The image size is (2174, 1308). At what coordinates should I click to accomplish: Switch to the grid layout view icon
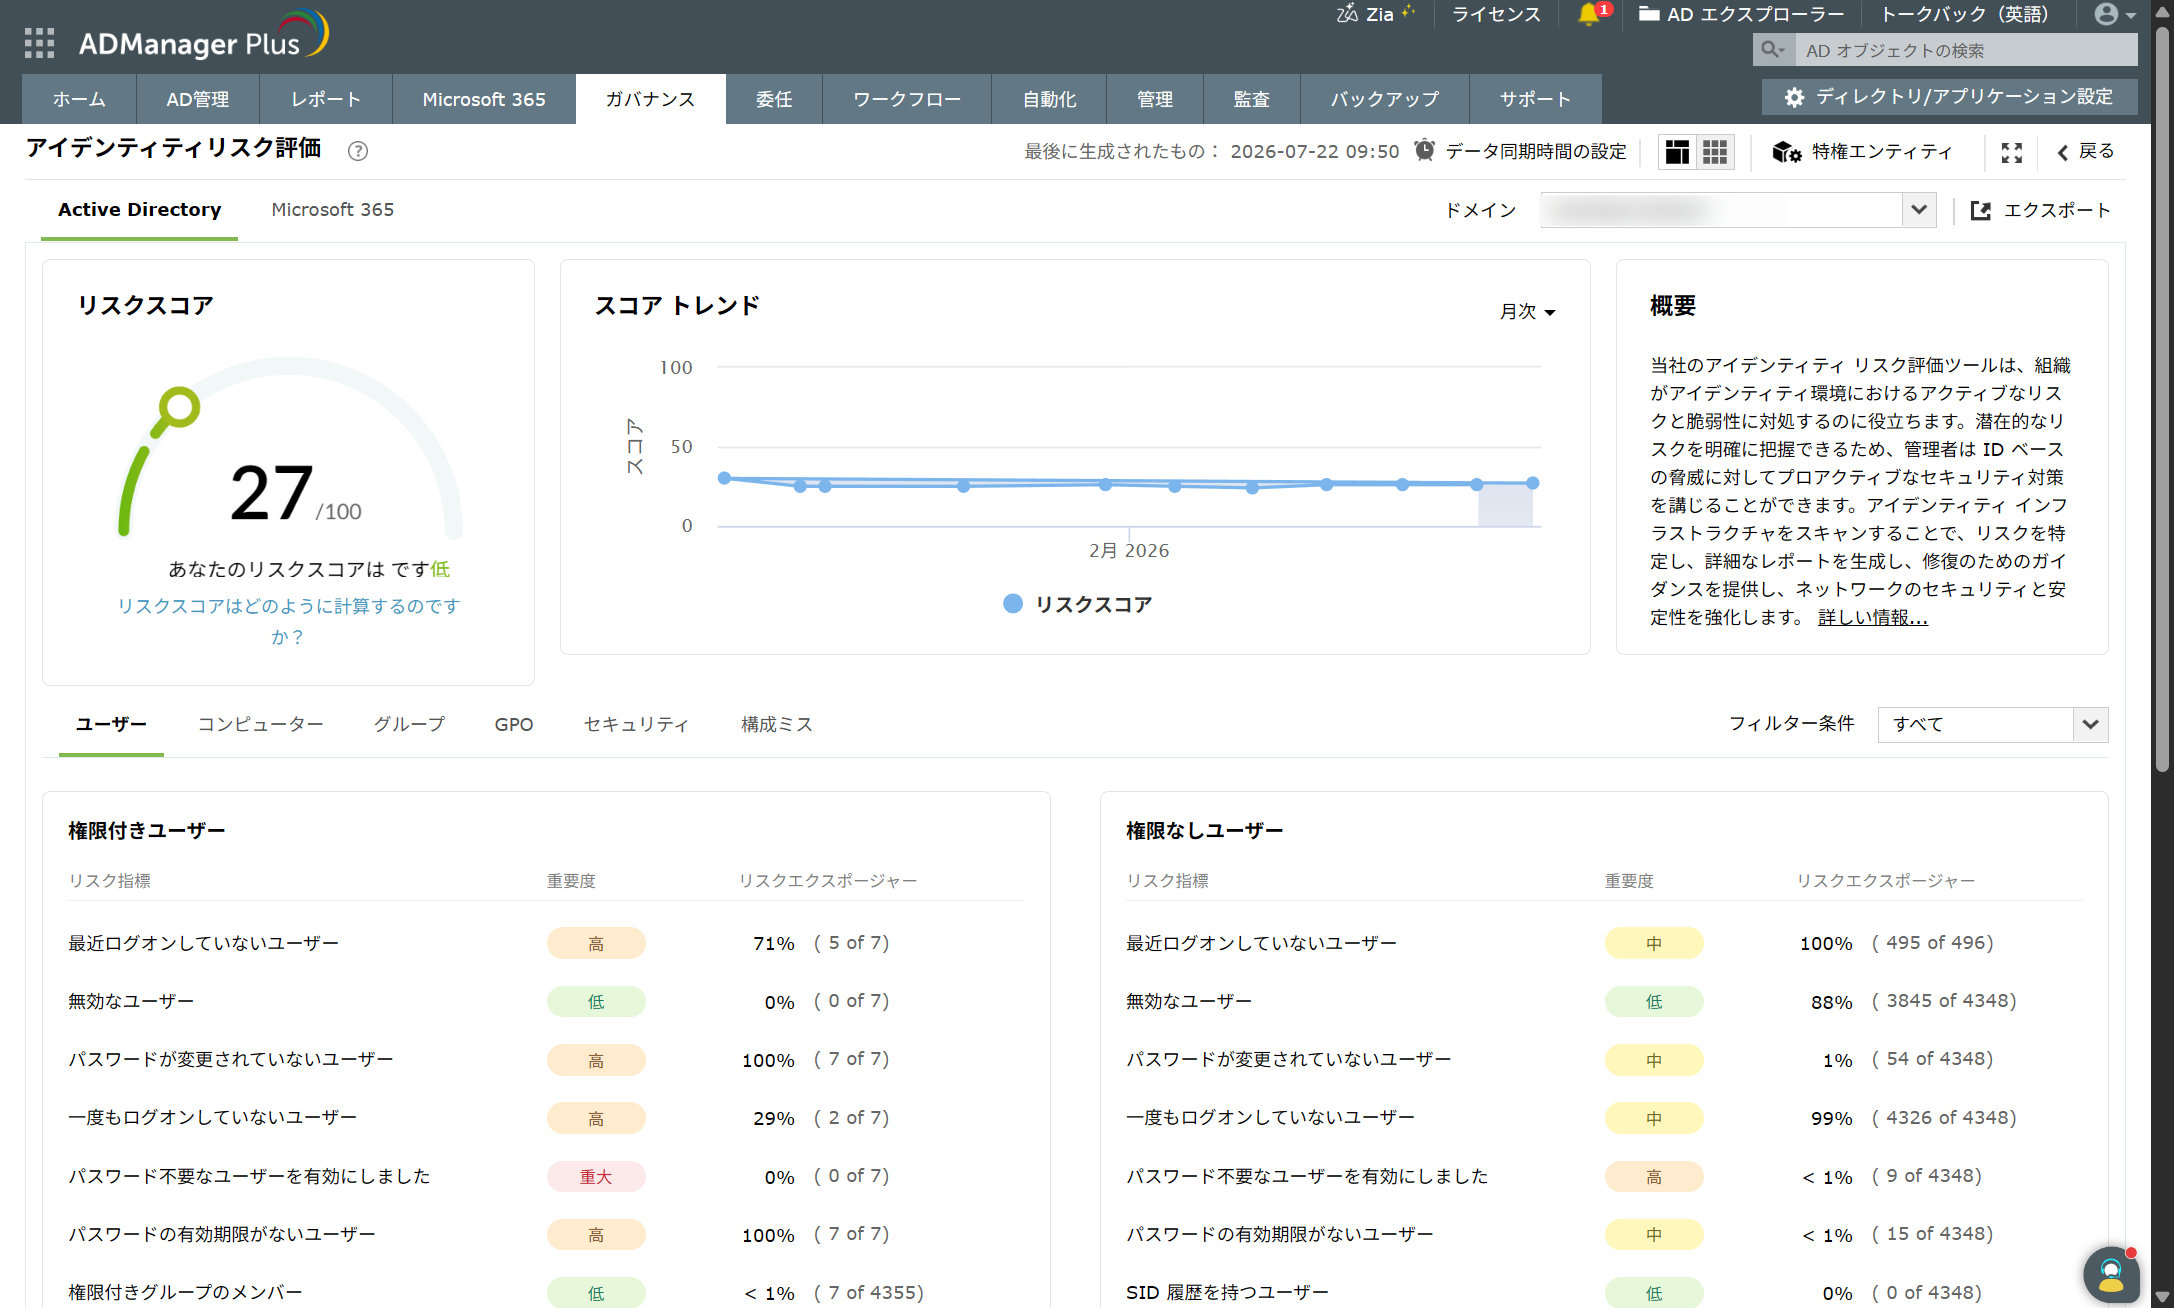(1715, 151)
